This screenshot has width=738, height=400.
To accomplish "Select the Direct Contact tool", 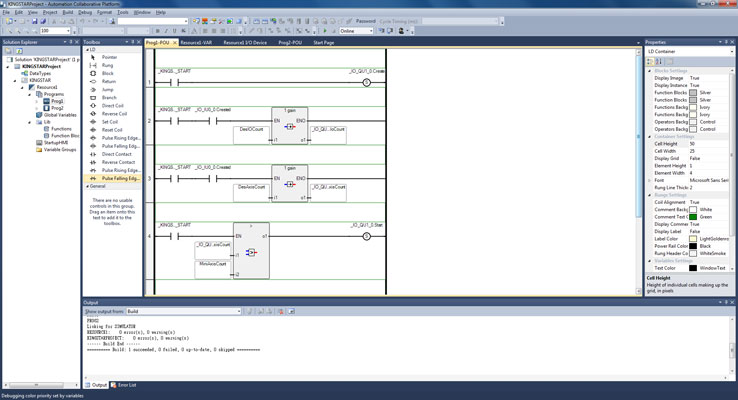I will point(113,154).
